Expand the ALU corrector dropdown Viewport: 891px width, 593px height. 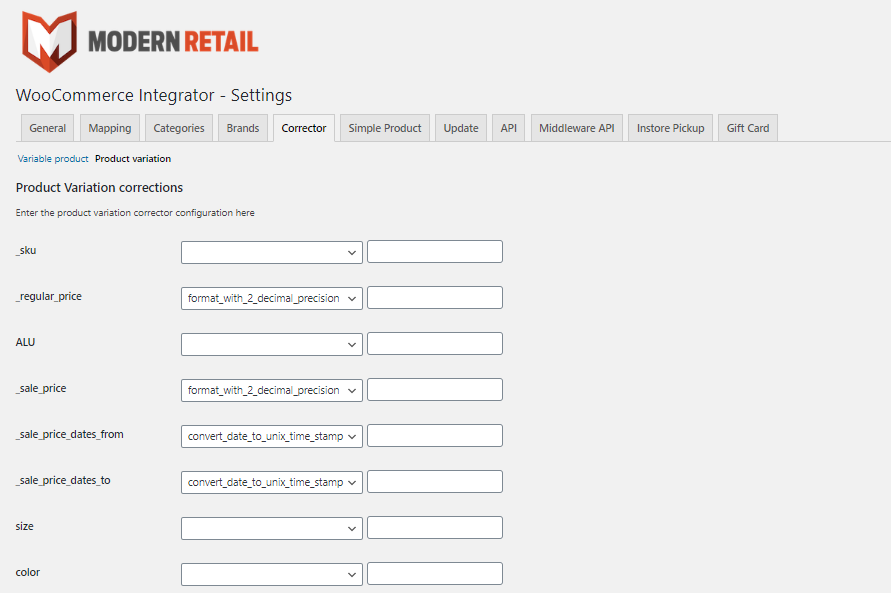tap(272, 344)
